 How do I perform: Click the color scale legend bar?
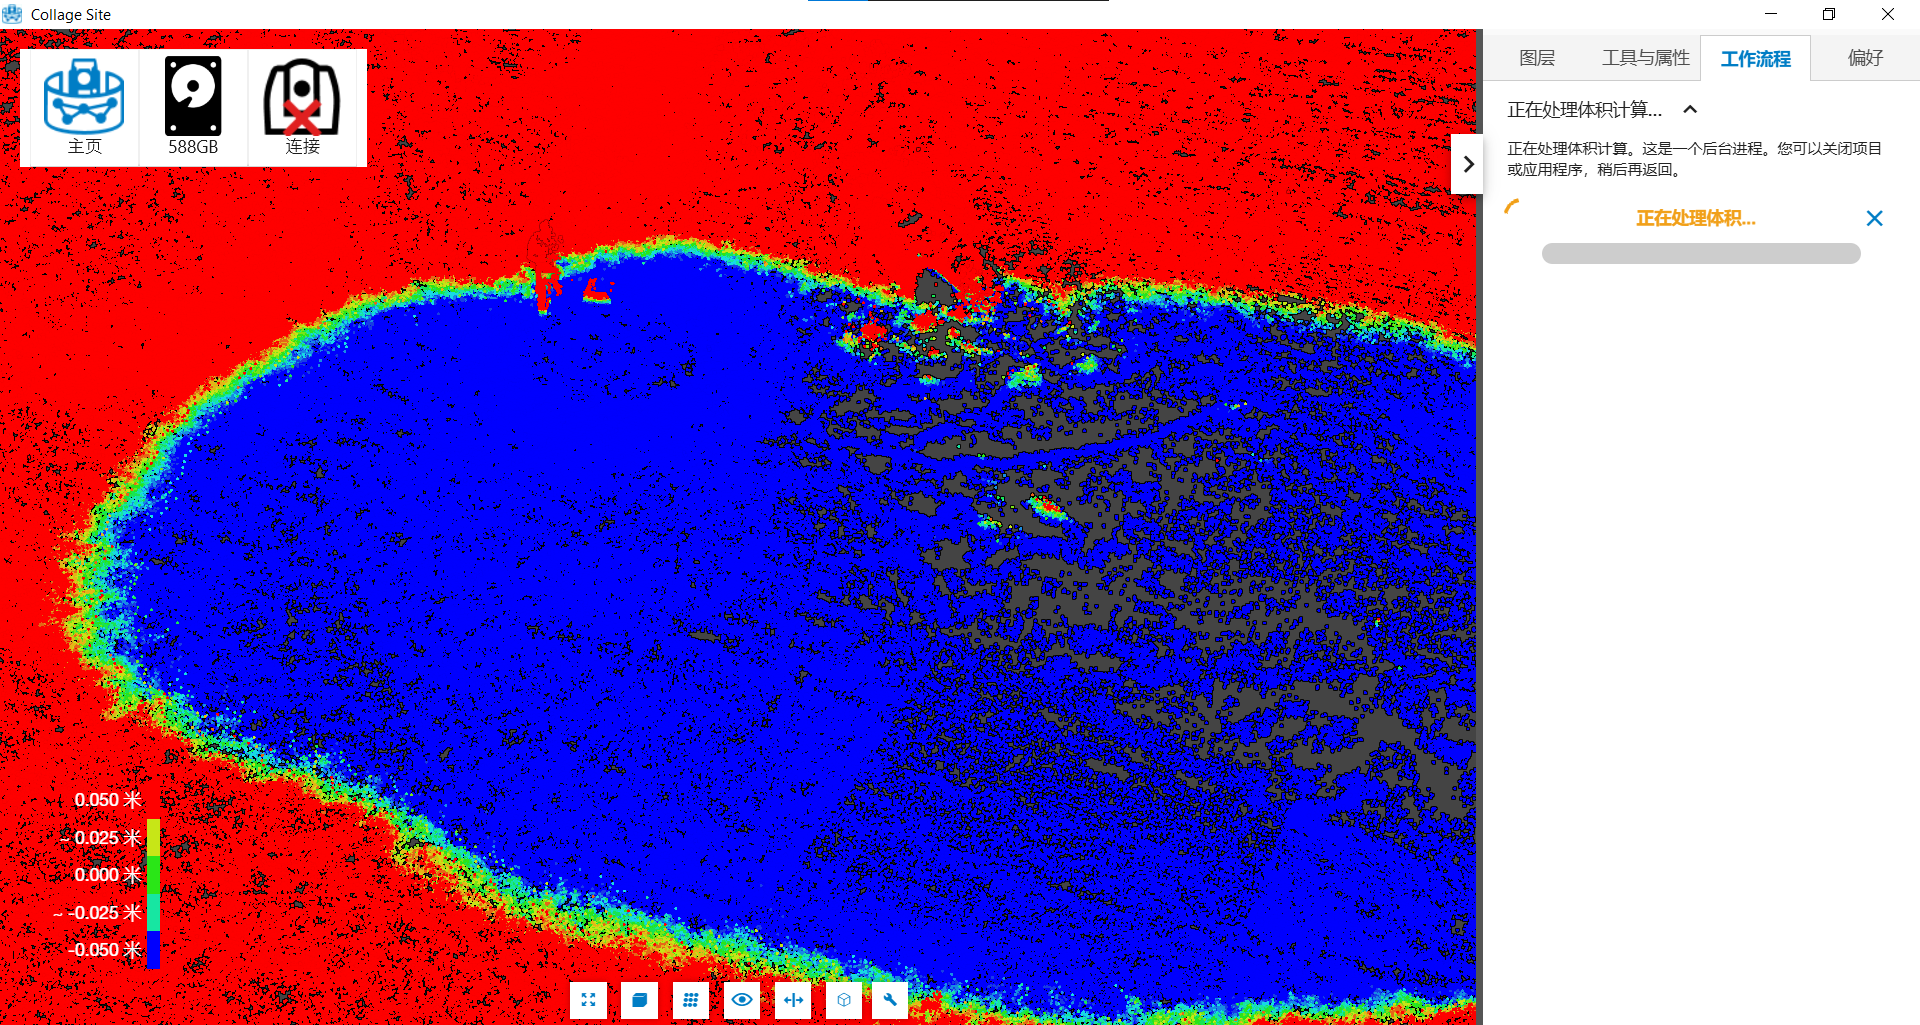point(153,893)
